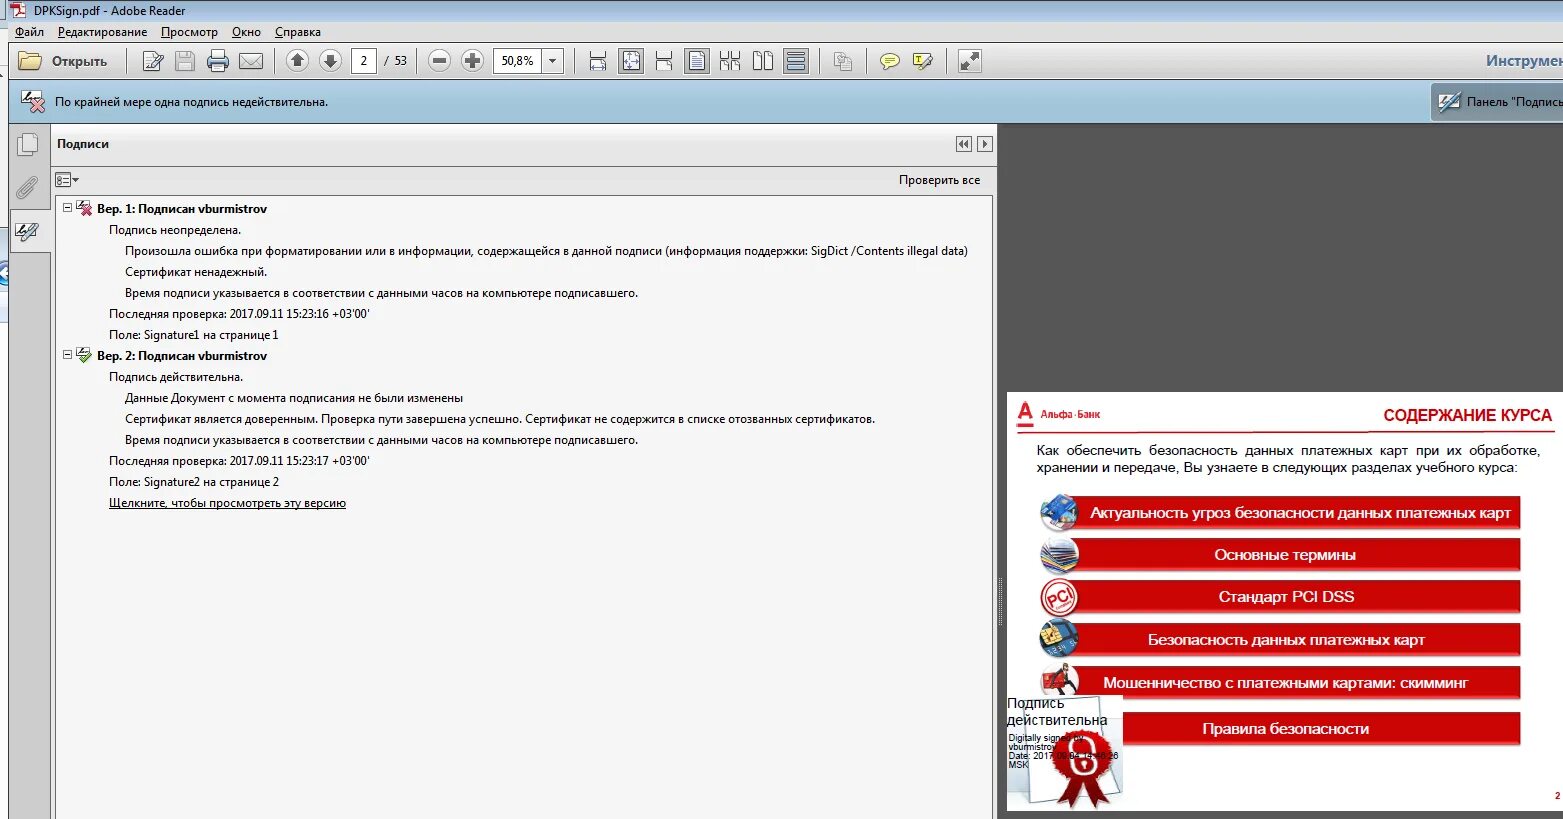1563x819 pixels.
Task: Open the Инструменты pane link
Action: click(x=1524, y=61)
